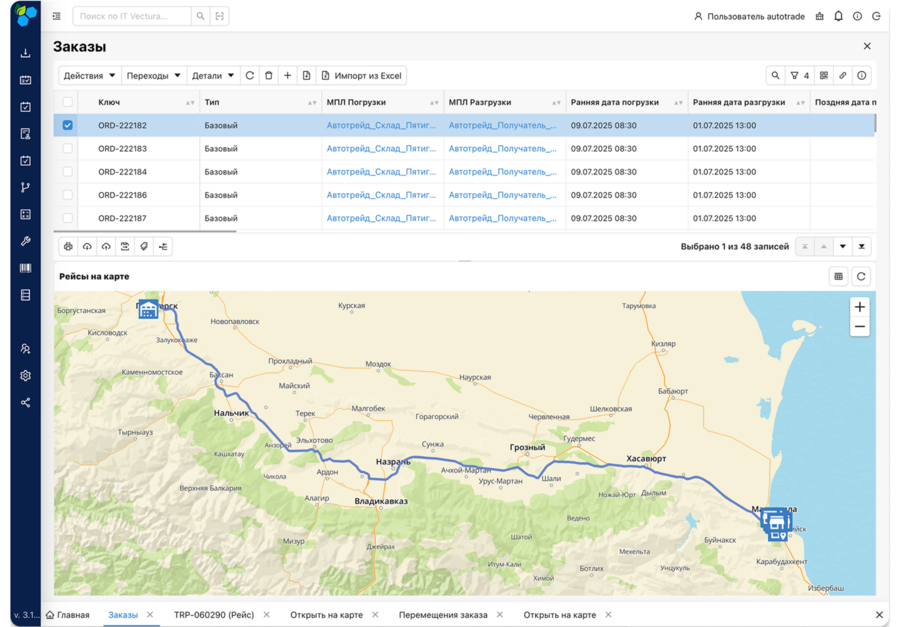
Task: Zoom in on the map
Action: [859, 307]
